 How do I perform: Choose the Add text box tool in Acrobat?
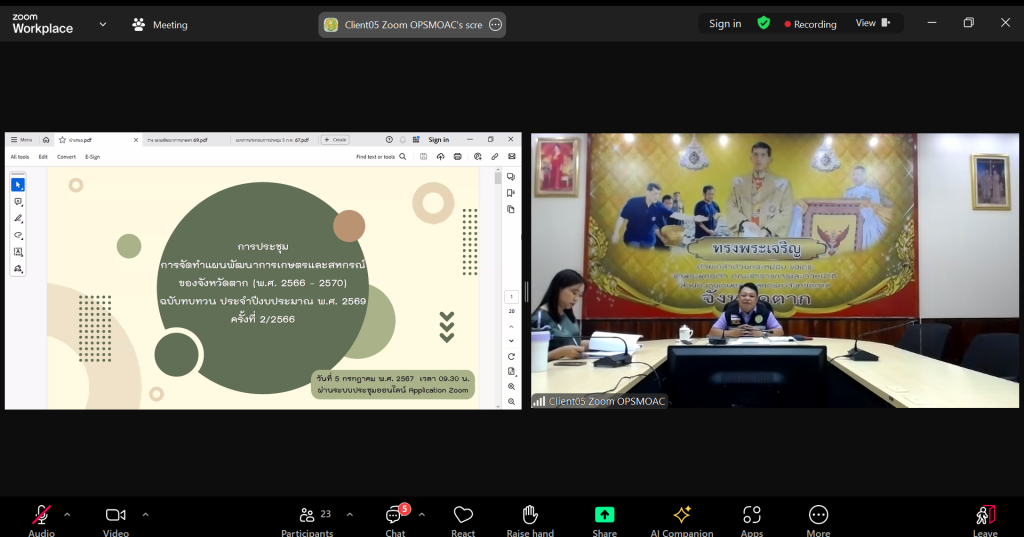(18, 252)
